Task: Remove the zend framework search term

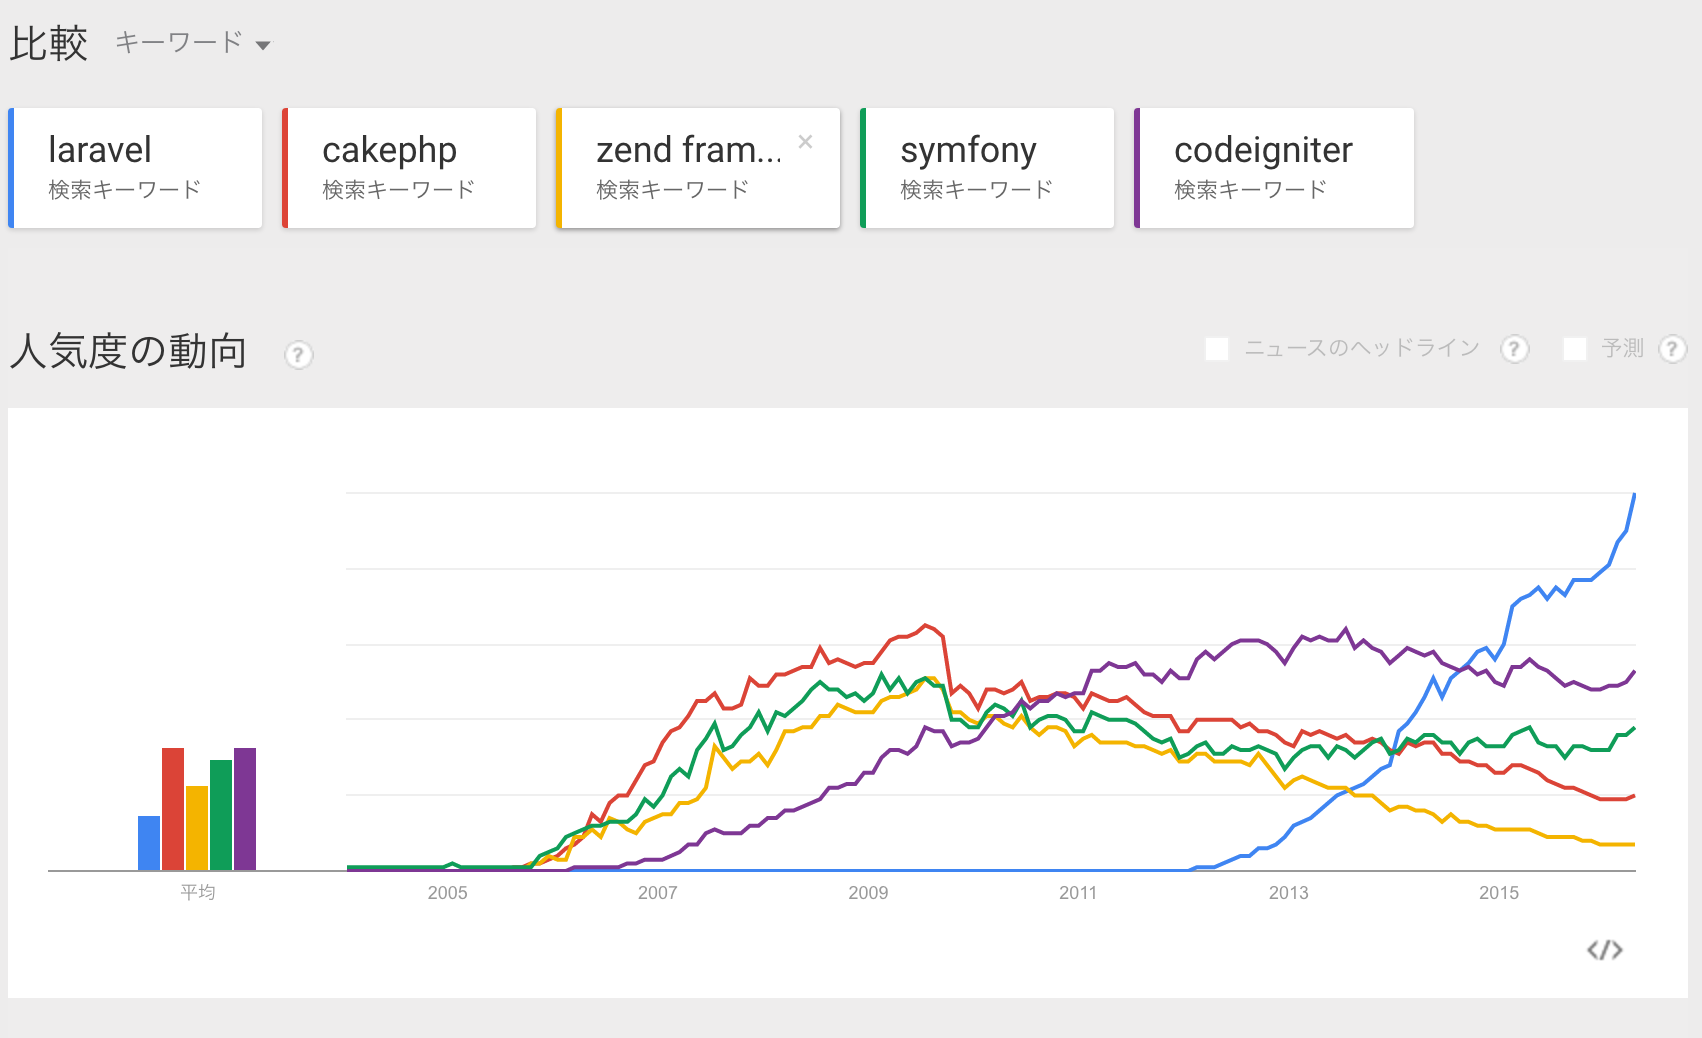Action: pos(805,142)
